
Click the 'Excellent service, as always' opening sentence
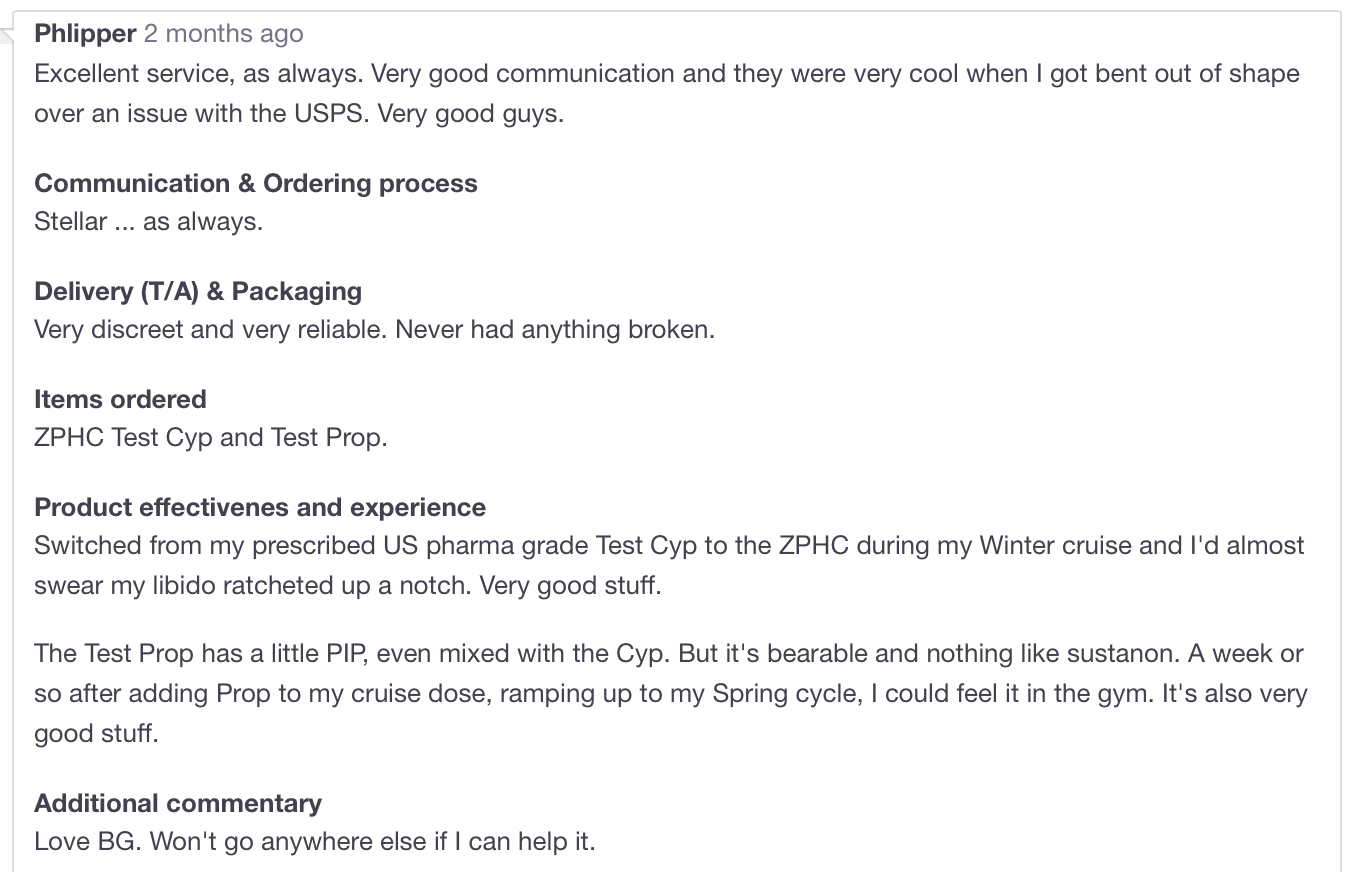tap(202, 73)
